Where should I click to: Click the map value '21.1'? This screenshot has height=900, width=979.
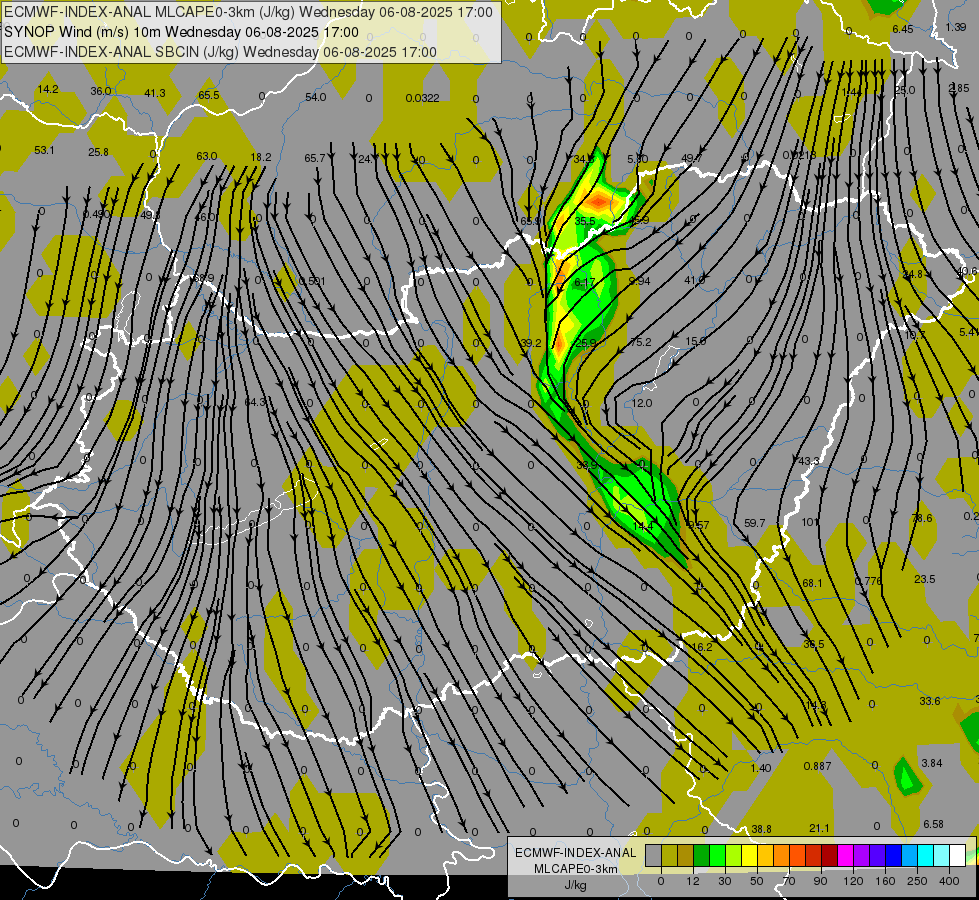819,828
